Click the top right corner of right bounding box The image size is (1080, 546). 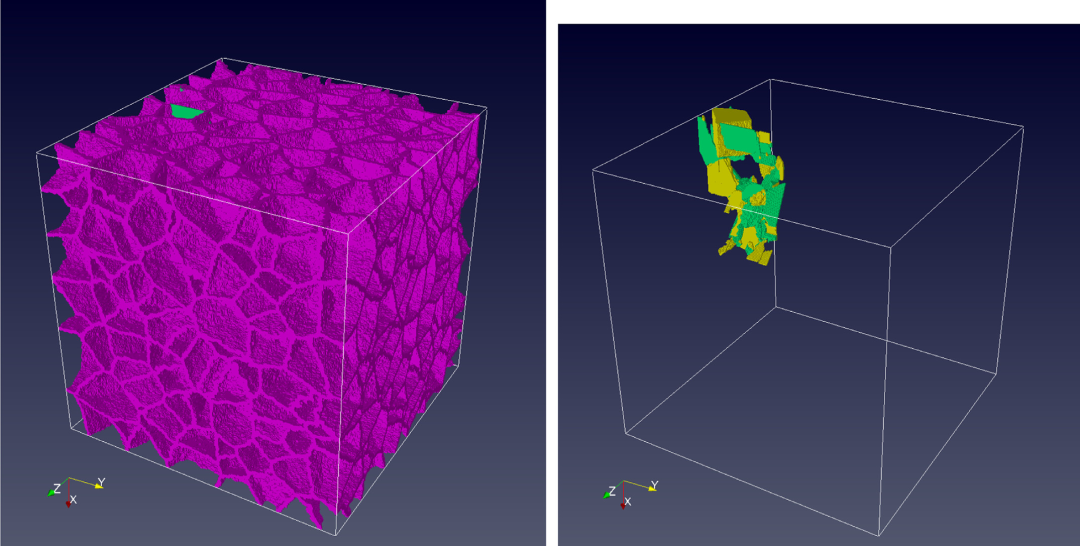1023,127
